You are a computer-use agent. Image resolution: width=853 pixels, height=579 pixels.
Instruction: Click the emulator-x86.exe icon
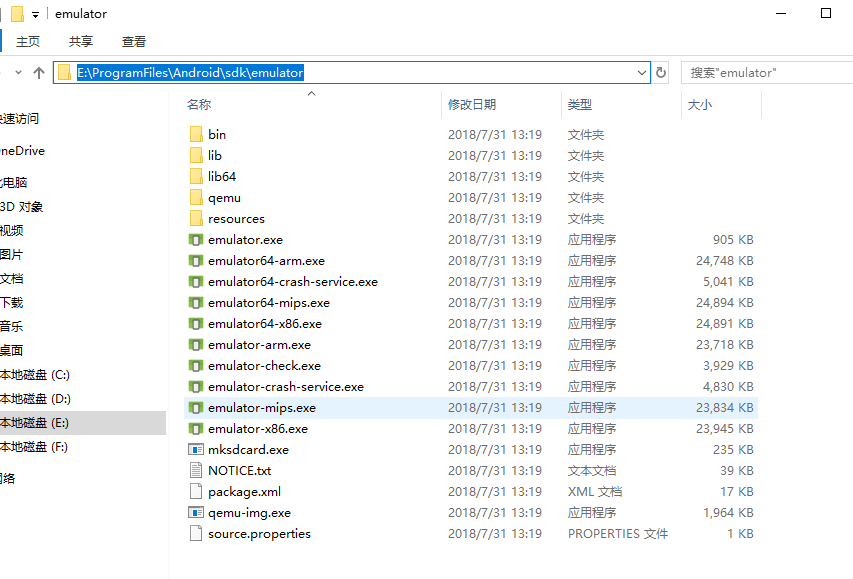tap(196, 429)
